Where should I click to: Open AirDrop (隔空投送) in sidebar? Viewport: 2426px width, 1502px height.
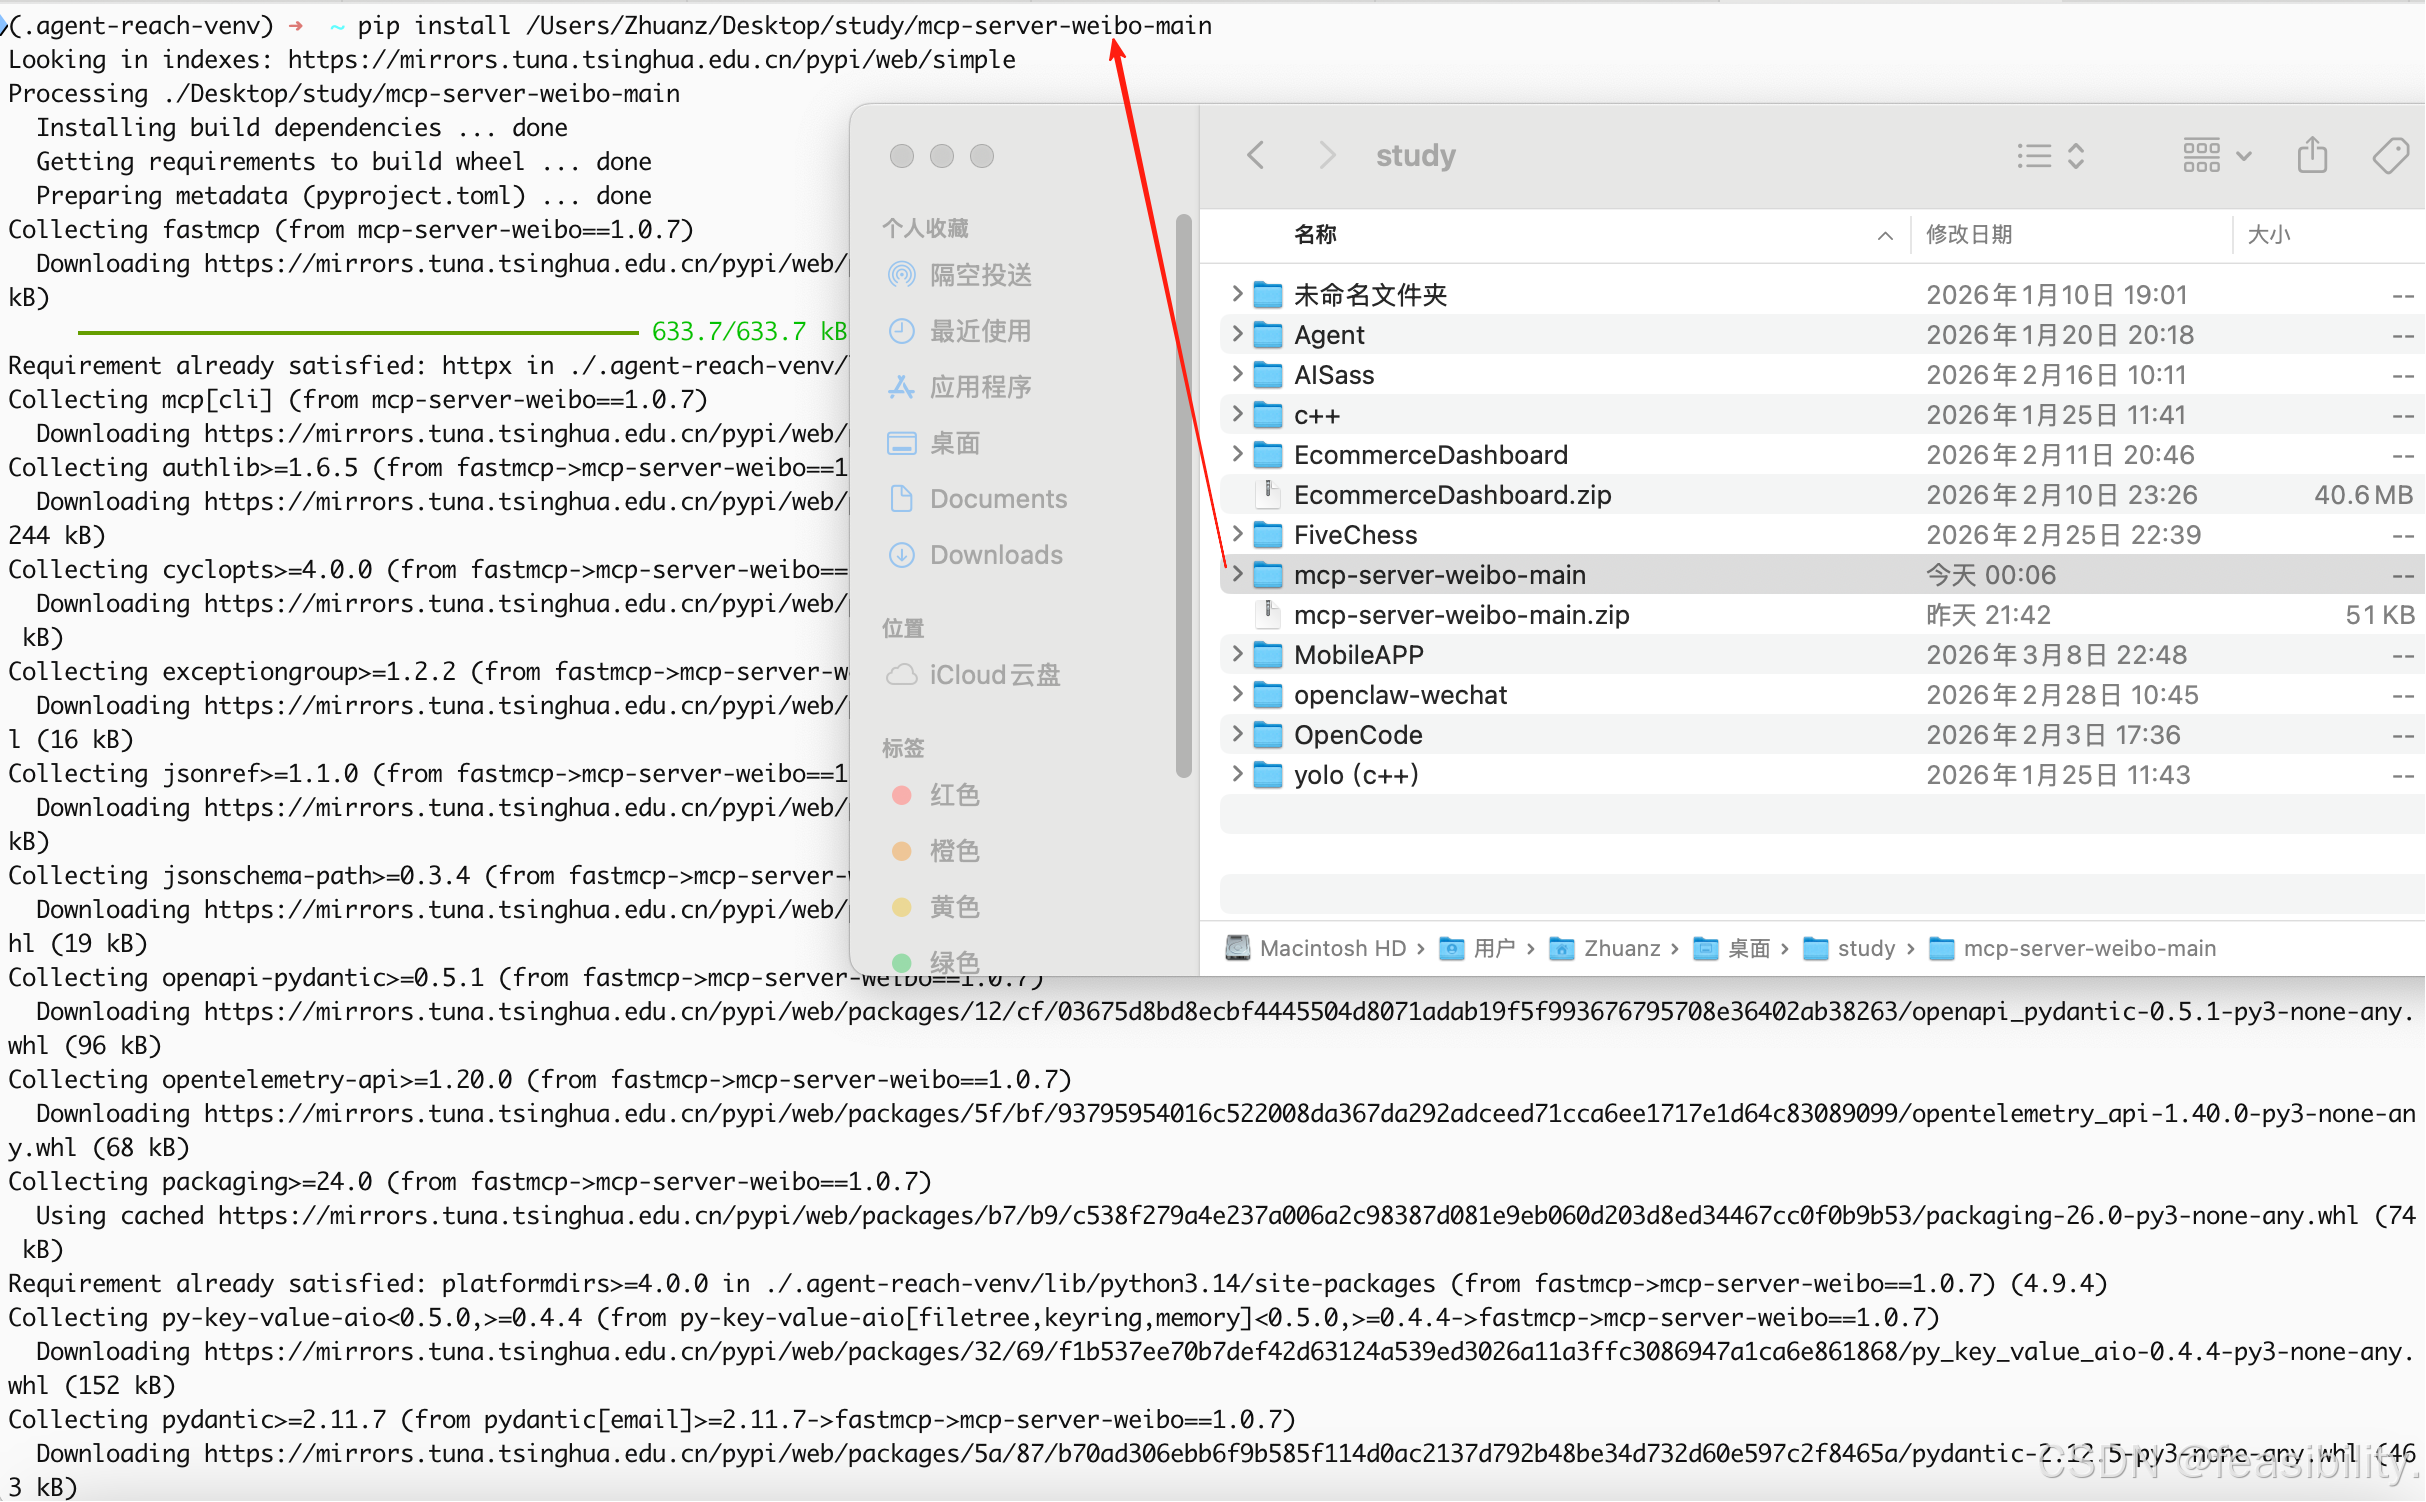(979, 275)
